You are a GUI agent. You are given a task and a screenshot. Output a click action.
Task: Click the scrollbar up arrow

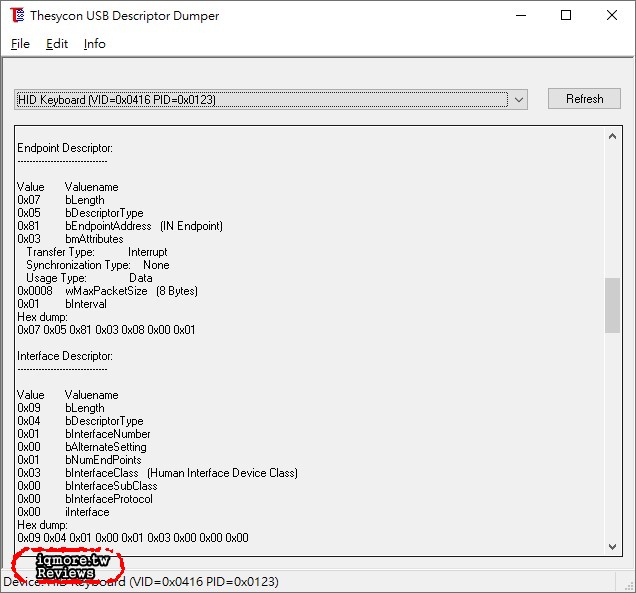[x=612, y=136]
